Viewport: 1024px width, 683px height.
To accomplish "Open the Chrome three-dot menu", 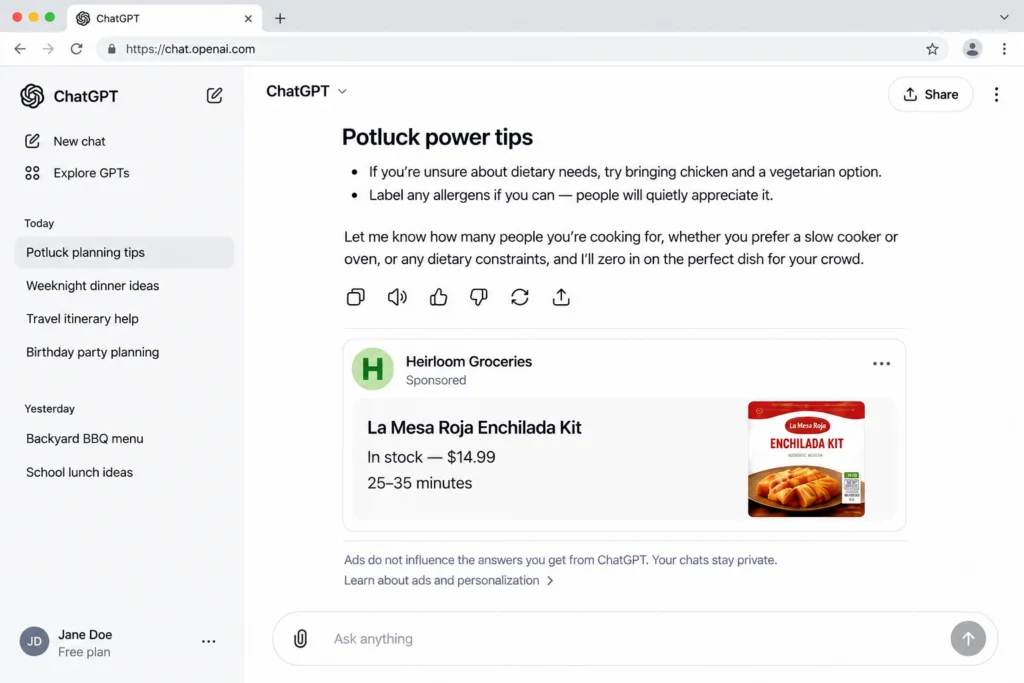I will (1004, 49).
